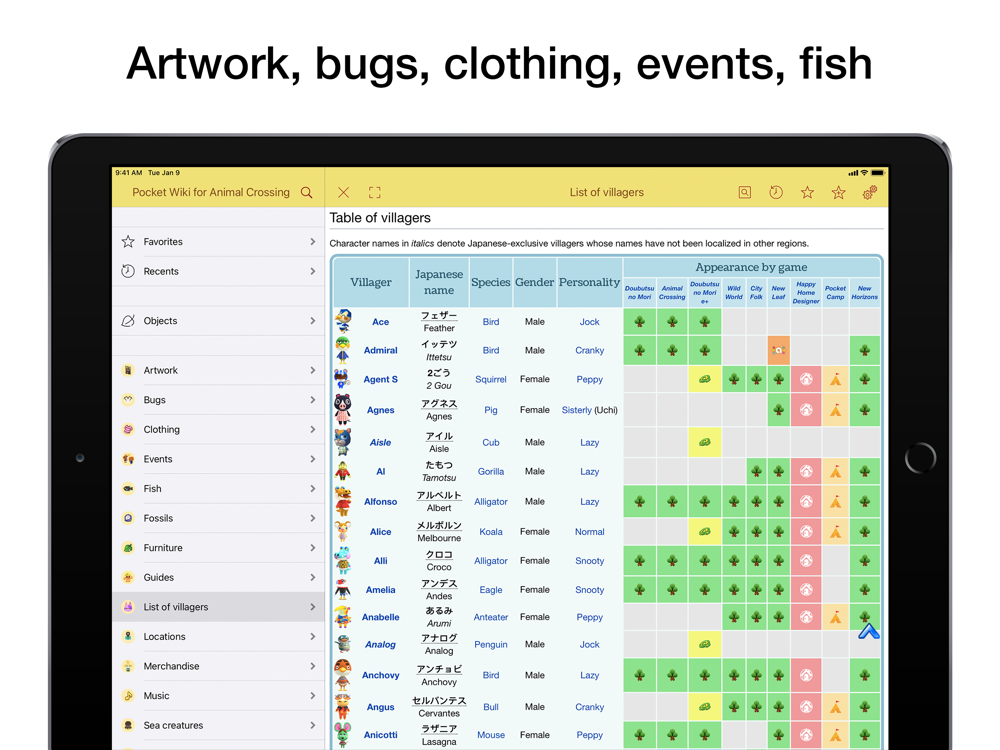This screenshot has width=1000, height=750.
Task: Click the house icon in Agnes's Happy Home Designer cell
Action: [806, 410]
